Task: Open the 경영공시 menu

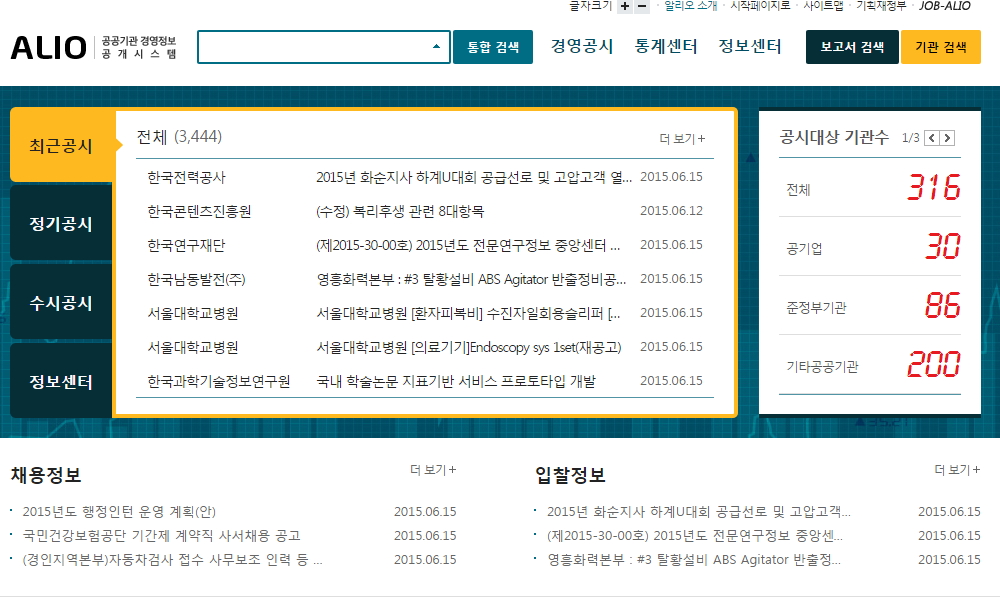Action: (582, 46)
